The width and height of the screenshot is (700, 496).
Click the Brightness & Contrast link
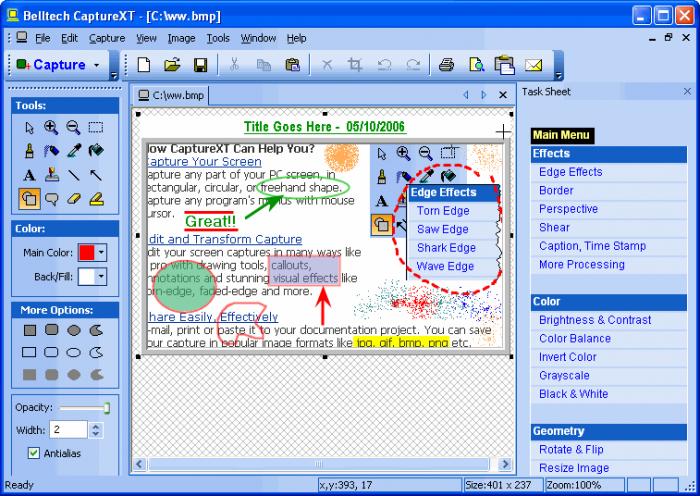(x=595, y=320)
